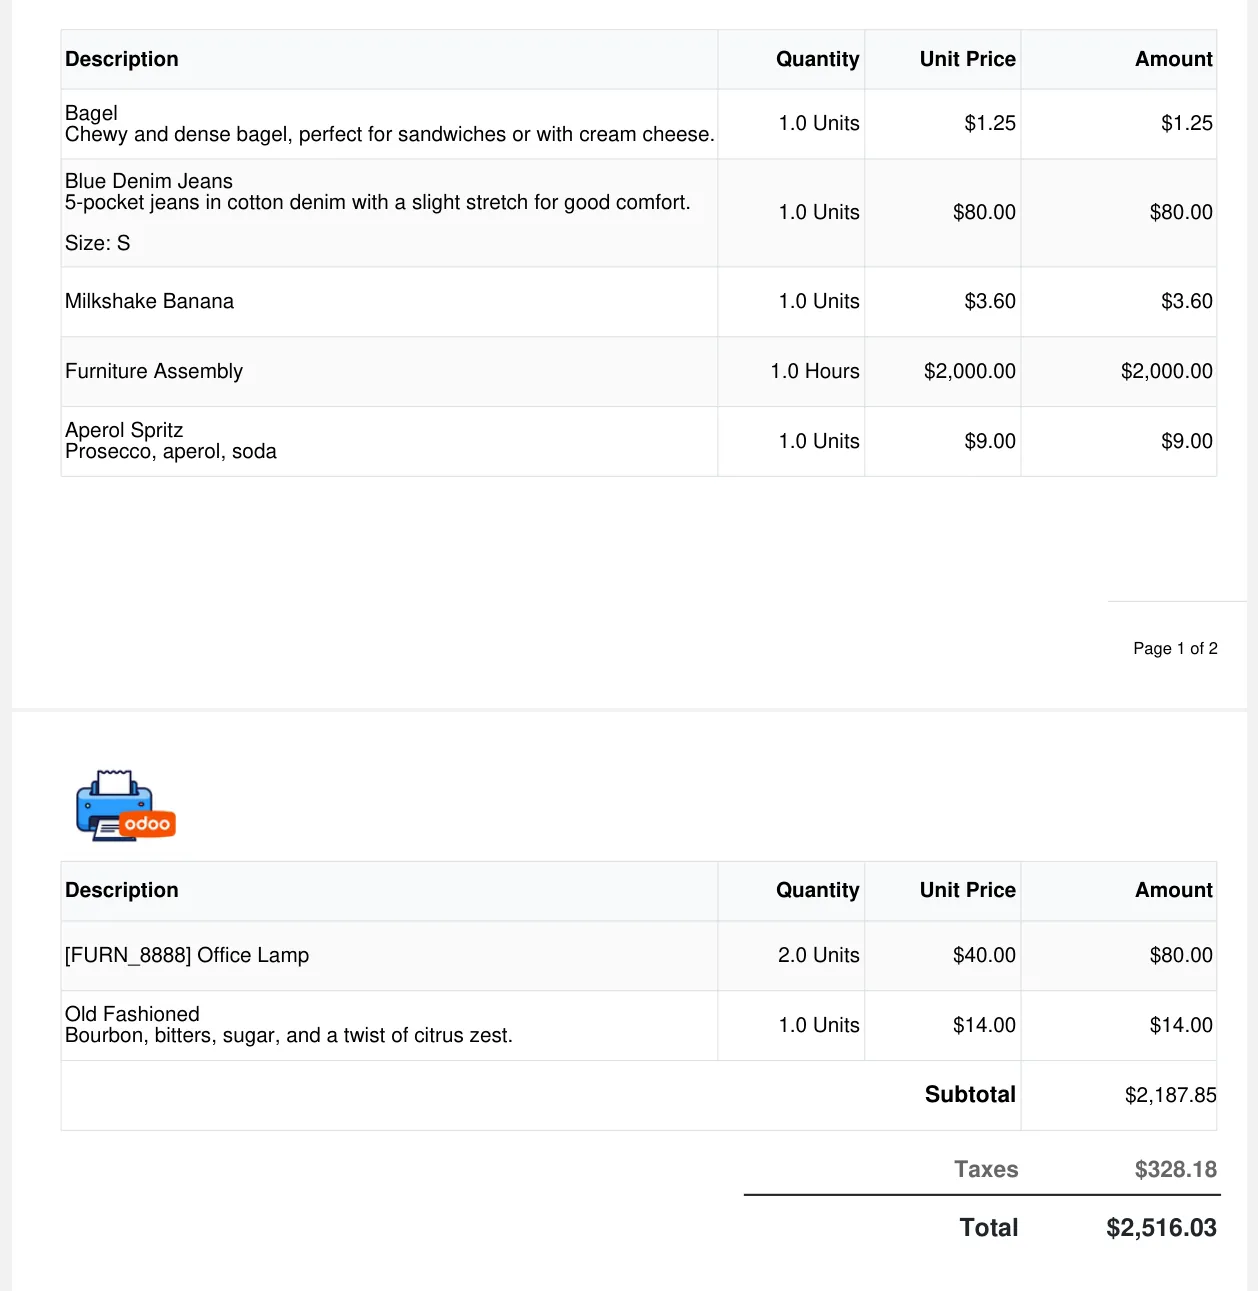The height and width of the screenshot is (1291, 1258).
Task: Click the Amount header on page two
Action: [x=1173, y=890]
